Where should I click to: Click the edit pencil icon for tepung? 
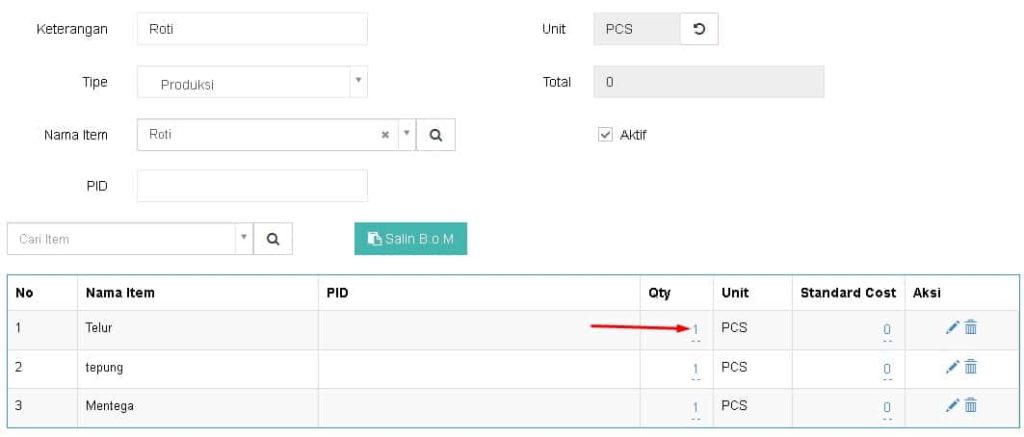(x=952, y=367)
